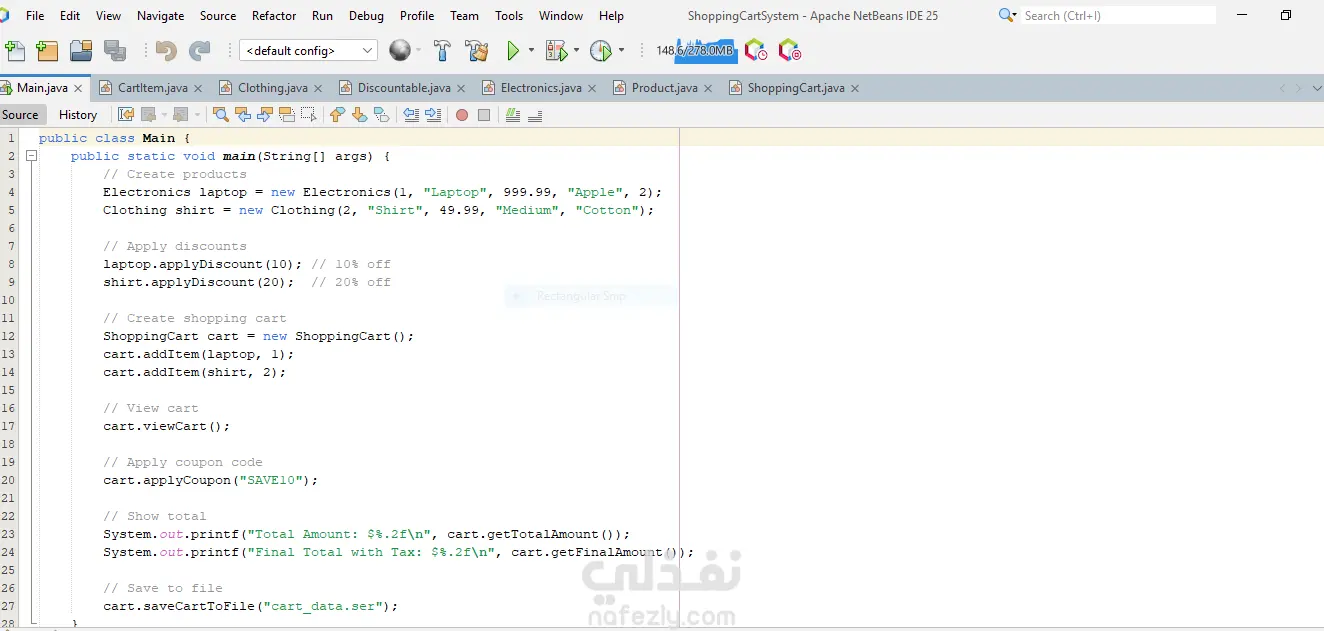
Task: Switch to the Discountable.java tab
Action: pyautogui.click(x=404, y=88)
